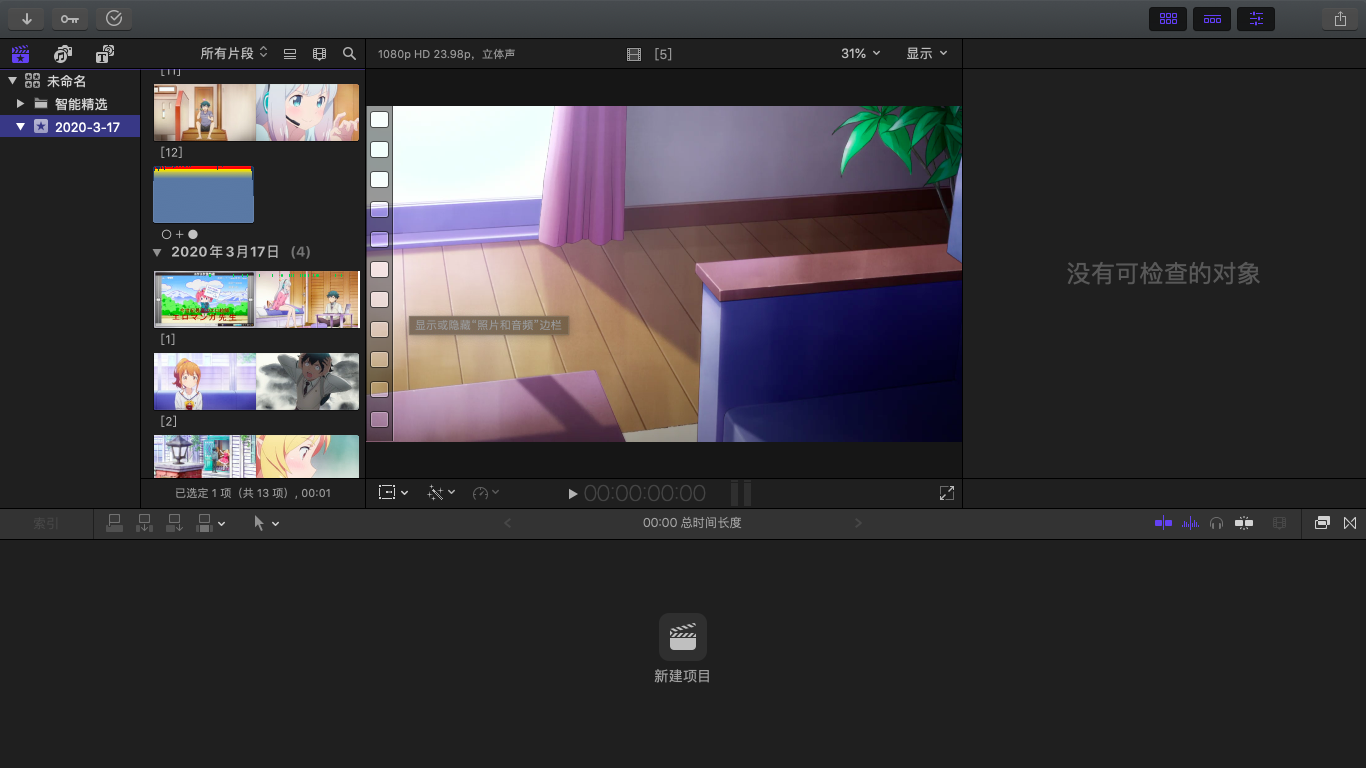
Task: Connect clip to primary storyline
Action: 115,522
